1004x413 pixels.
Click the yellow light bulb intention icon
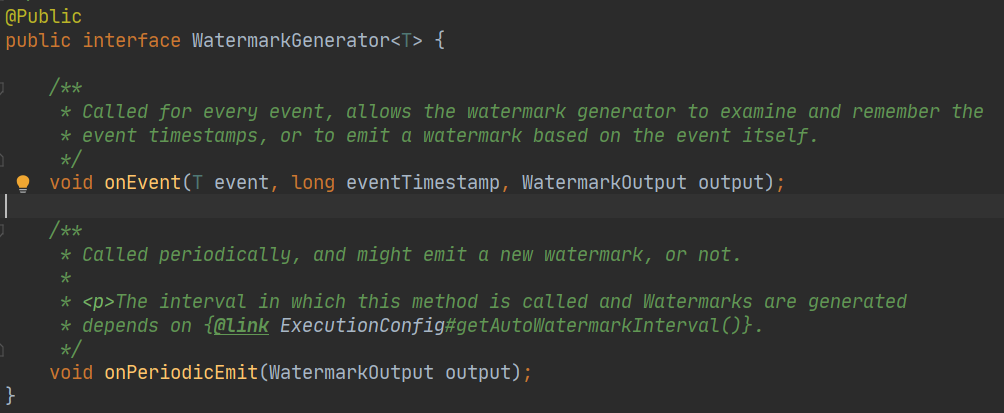click(x=23, y=184)
